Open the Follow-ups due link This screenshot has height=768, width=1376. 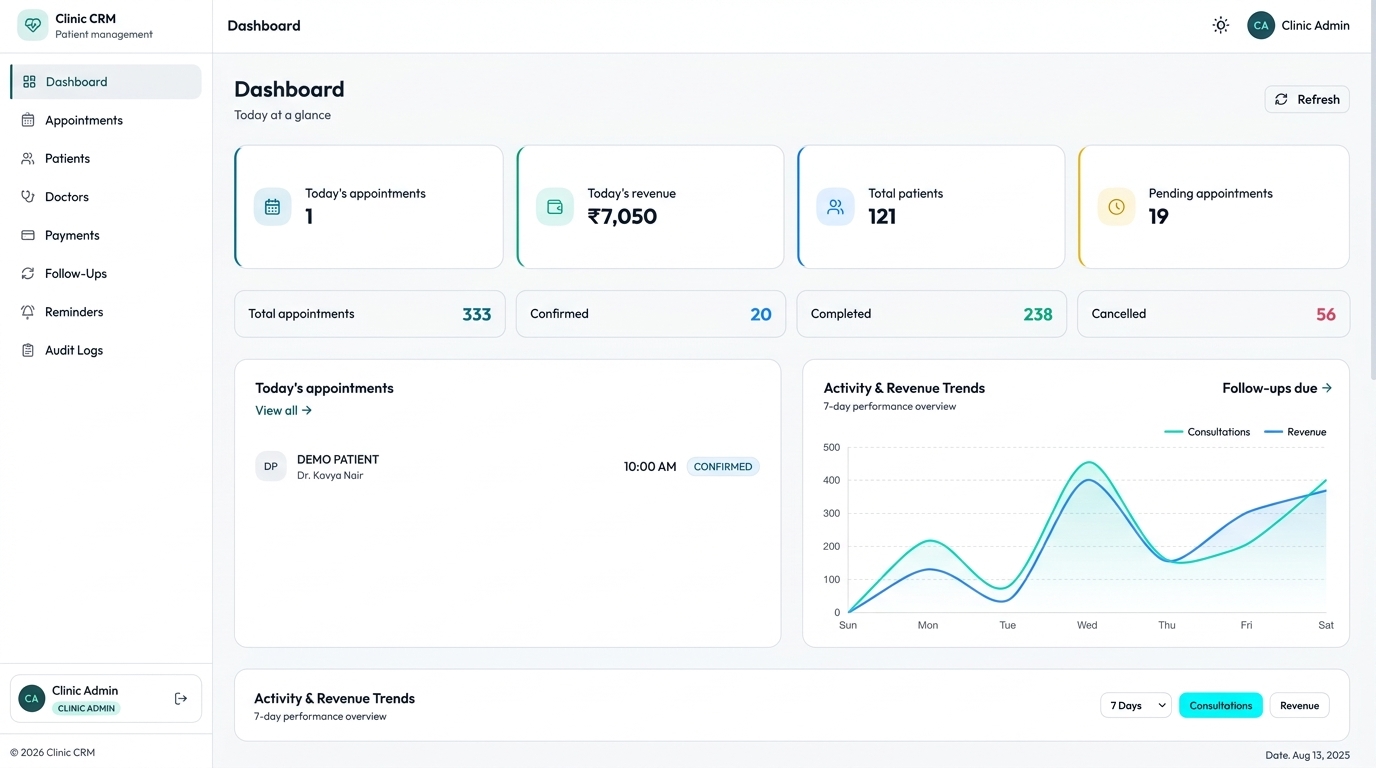(1277, 388)
